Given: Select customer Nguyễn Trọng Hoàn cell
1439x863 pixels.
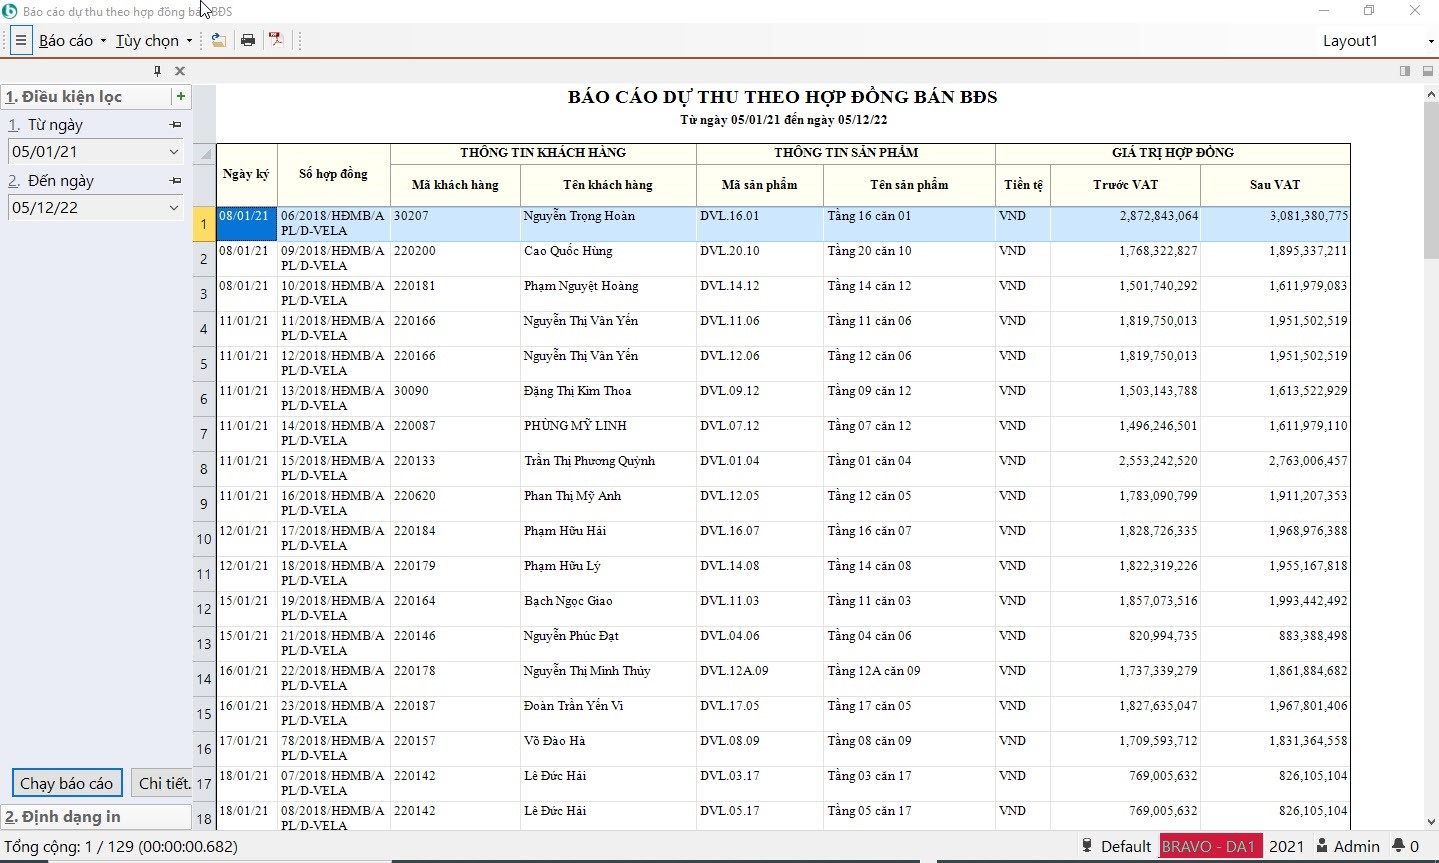Looking at the screenshot, I should click(x=608, y=224).
